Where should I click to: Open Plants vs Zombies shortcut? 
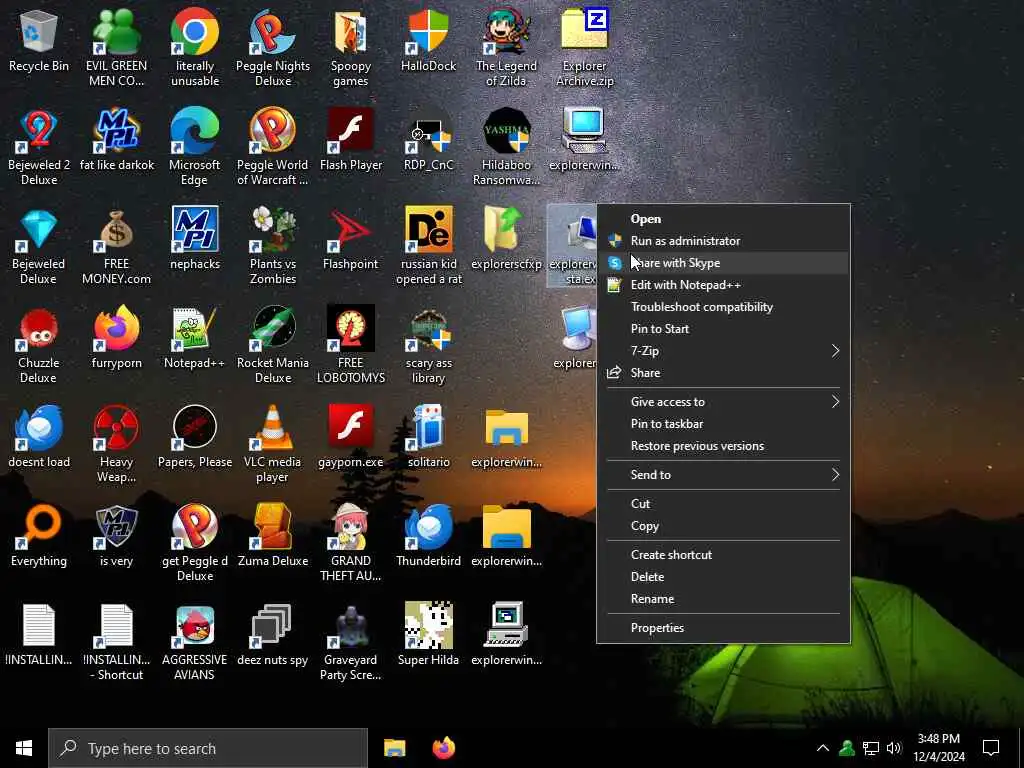(x=273, y=246)
